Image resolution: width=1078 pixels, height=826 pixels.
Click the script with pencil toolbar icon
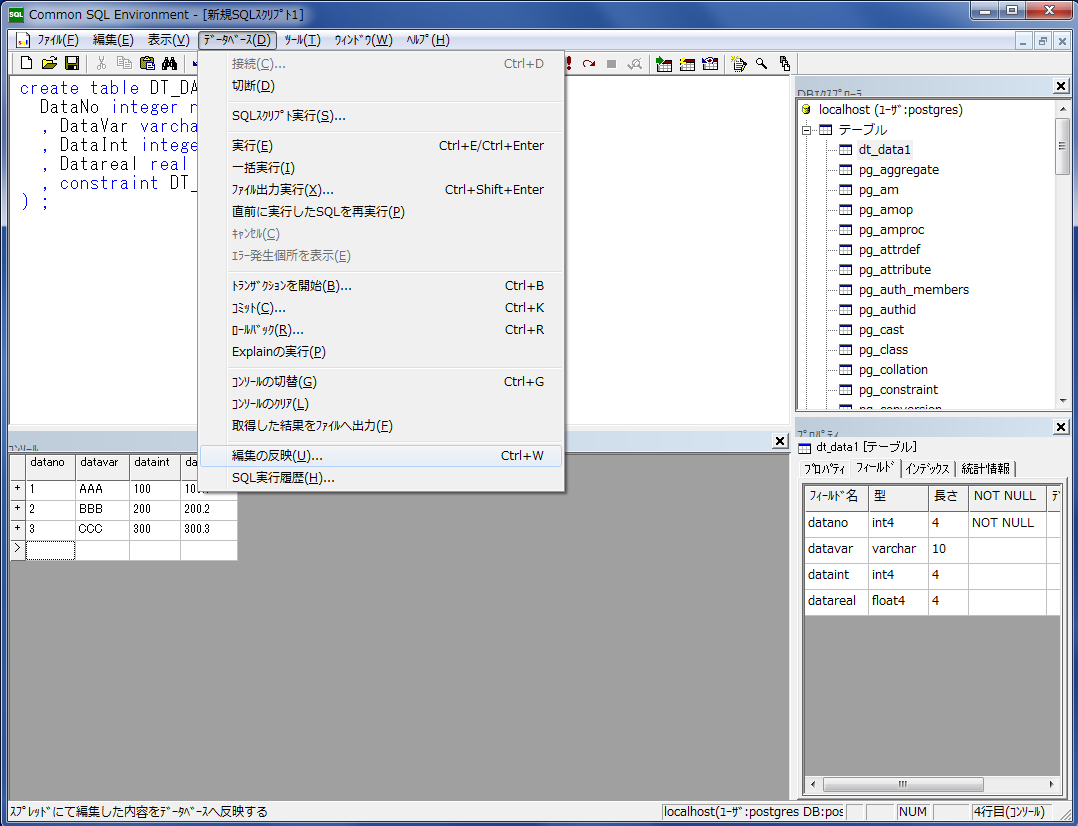click(x=738, y=64)
